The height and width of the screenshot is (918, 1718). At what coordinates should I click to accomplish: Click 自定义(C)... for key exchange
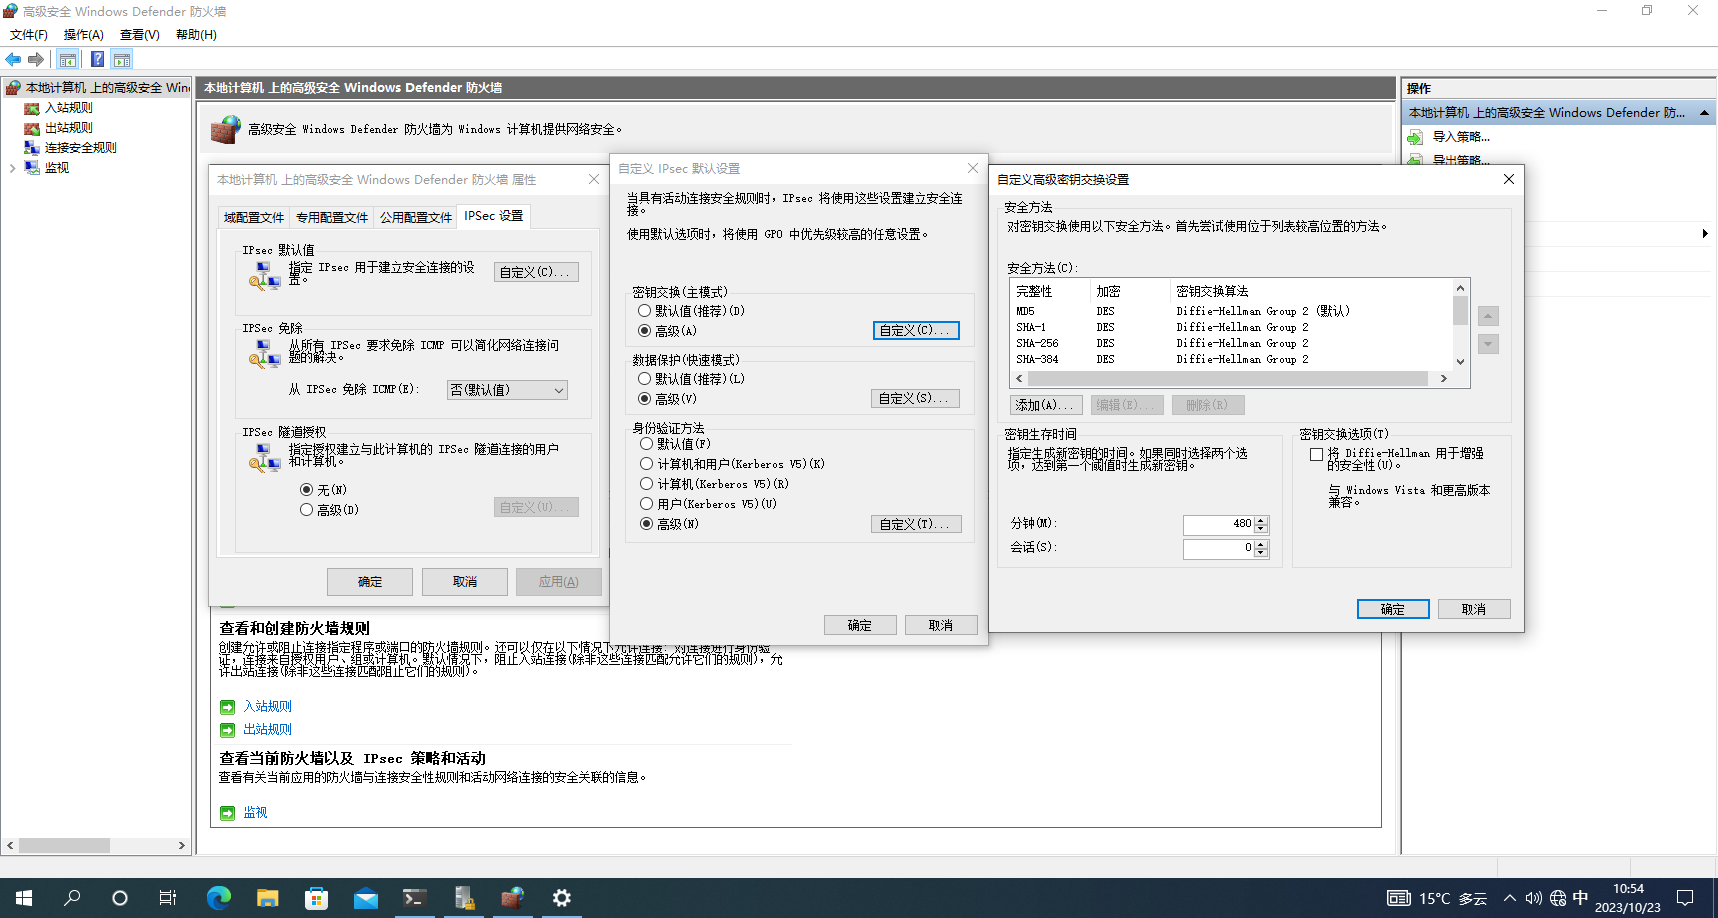[x=916, y=331]
